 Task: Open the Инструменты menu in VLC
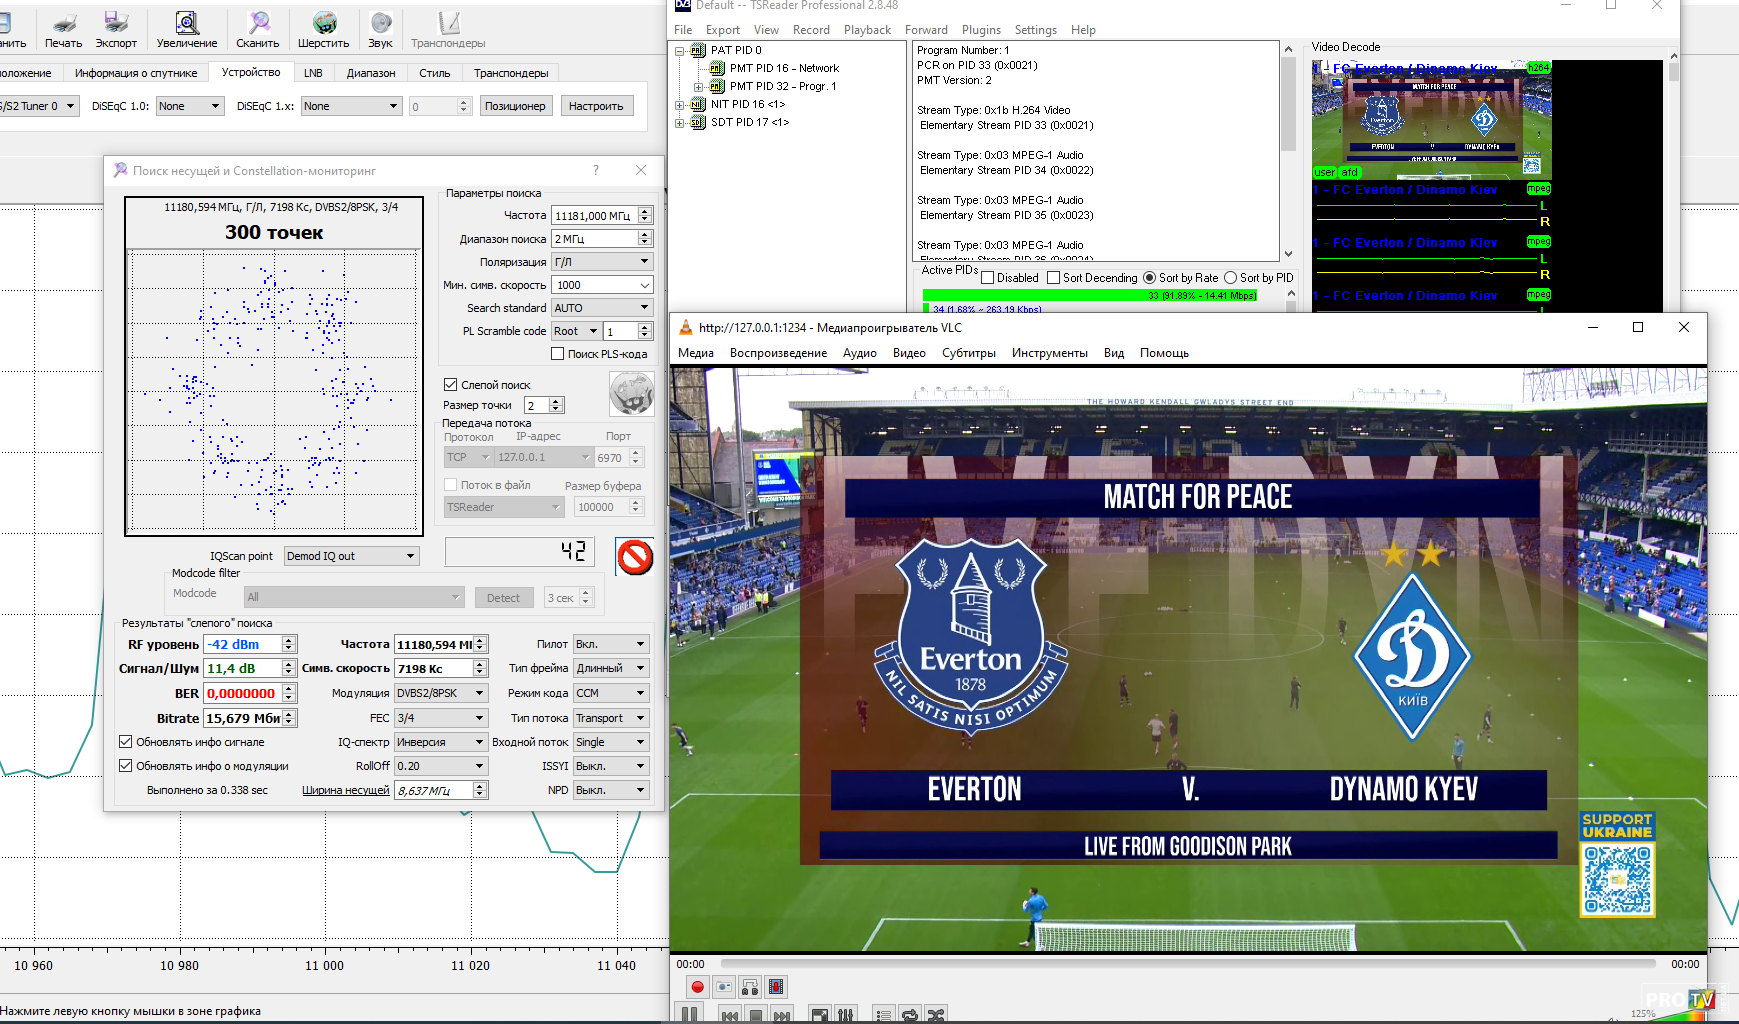(x=1049, y=353)
